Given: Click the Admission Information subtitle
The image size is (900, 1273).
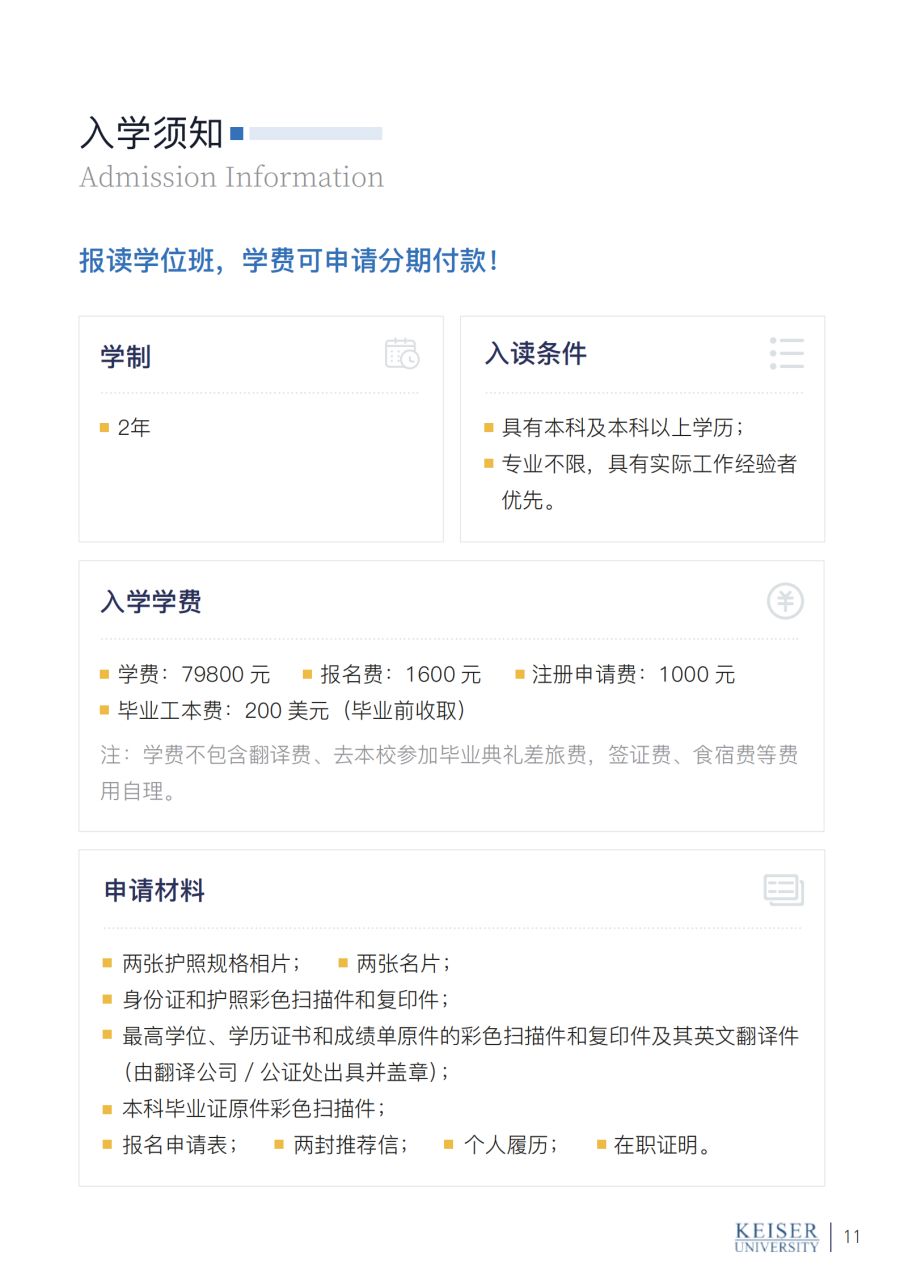Looking at the screenshot, I should pyautogui.click(x=232, y=177).
